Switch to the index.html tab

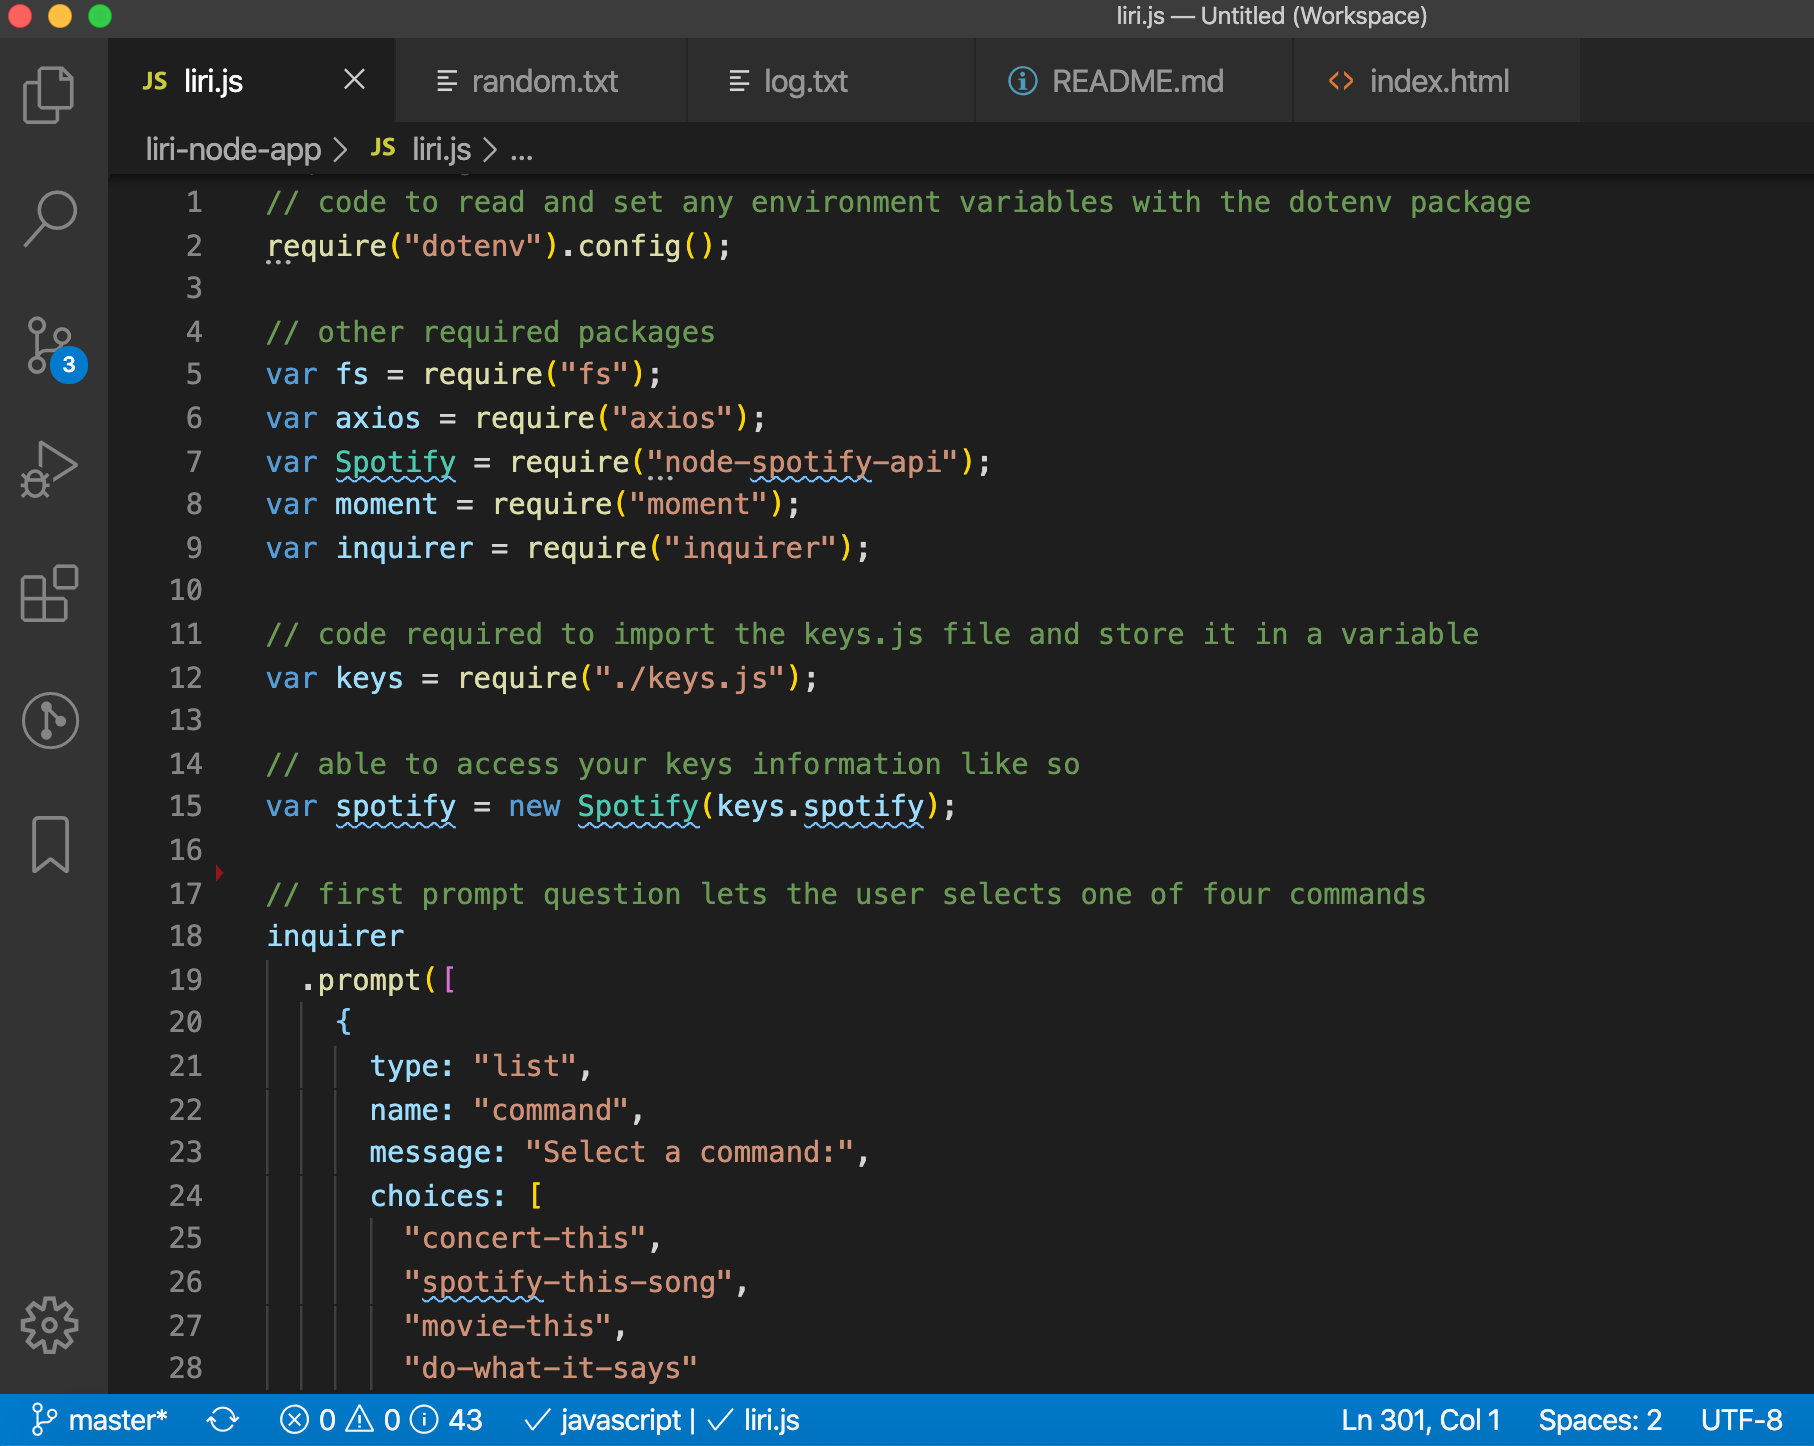click(x=1436, y=81)
